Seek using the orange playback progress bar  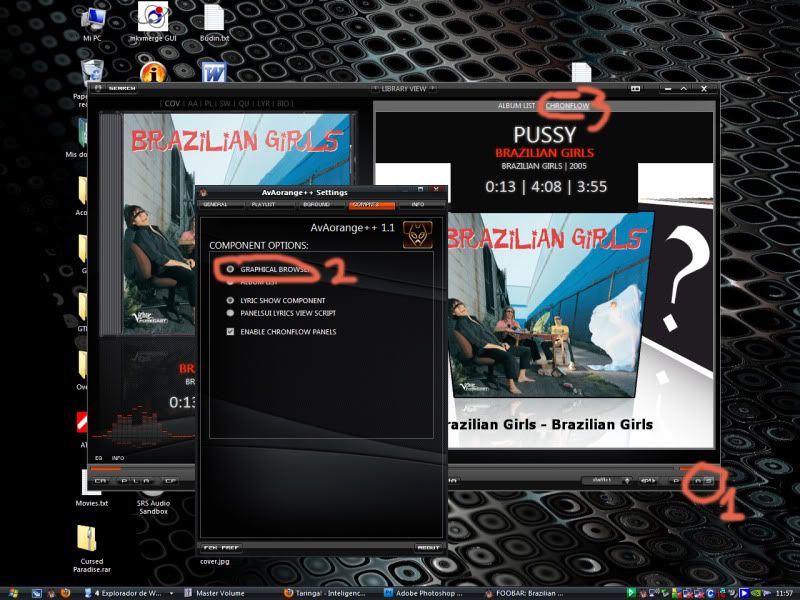(106, 468)
